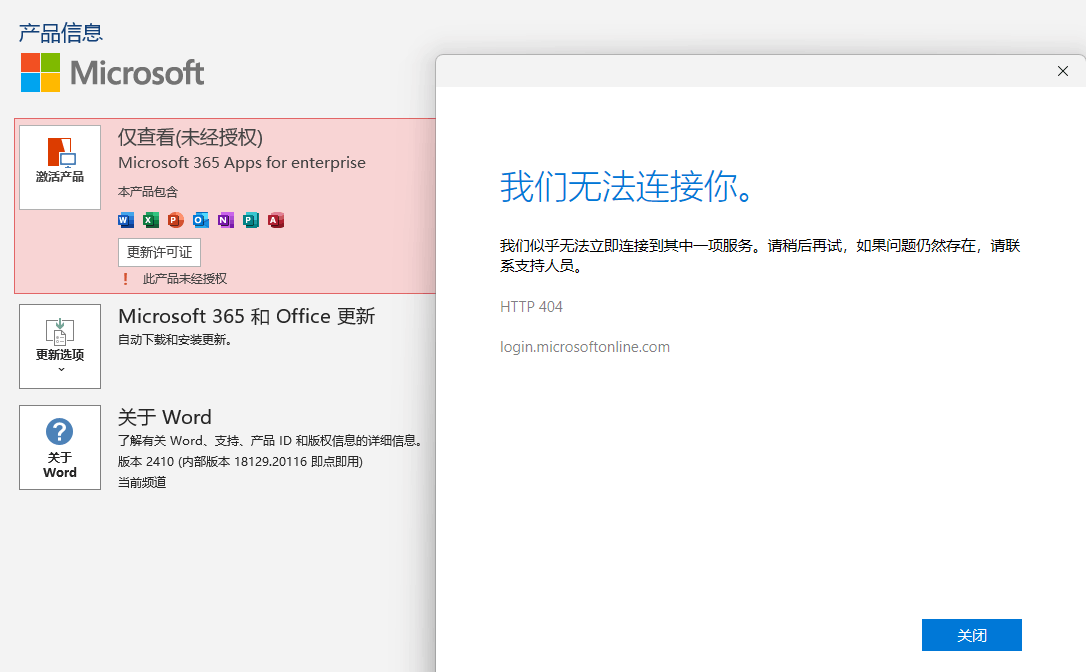1086x672 pixels.
Task: Click the Microsoft 365 和 Office 更新 heading
Action: 247,317
